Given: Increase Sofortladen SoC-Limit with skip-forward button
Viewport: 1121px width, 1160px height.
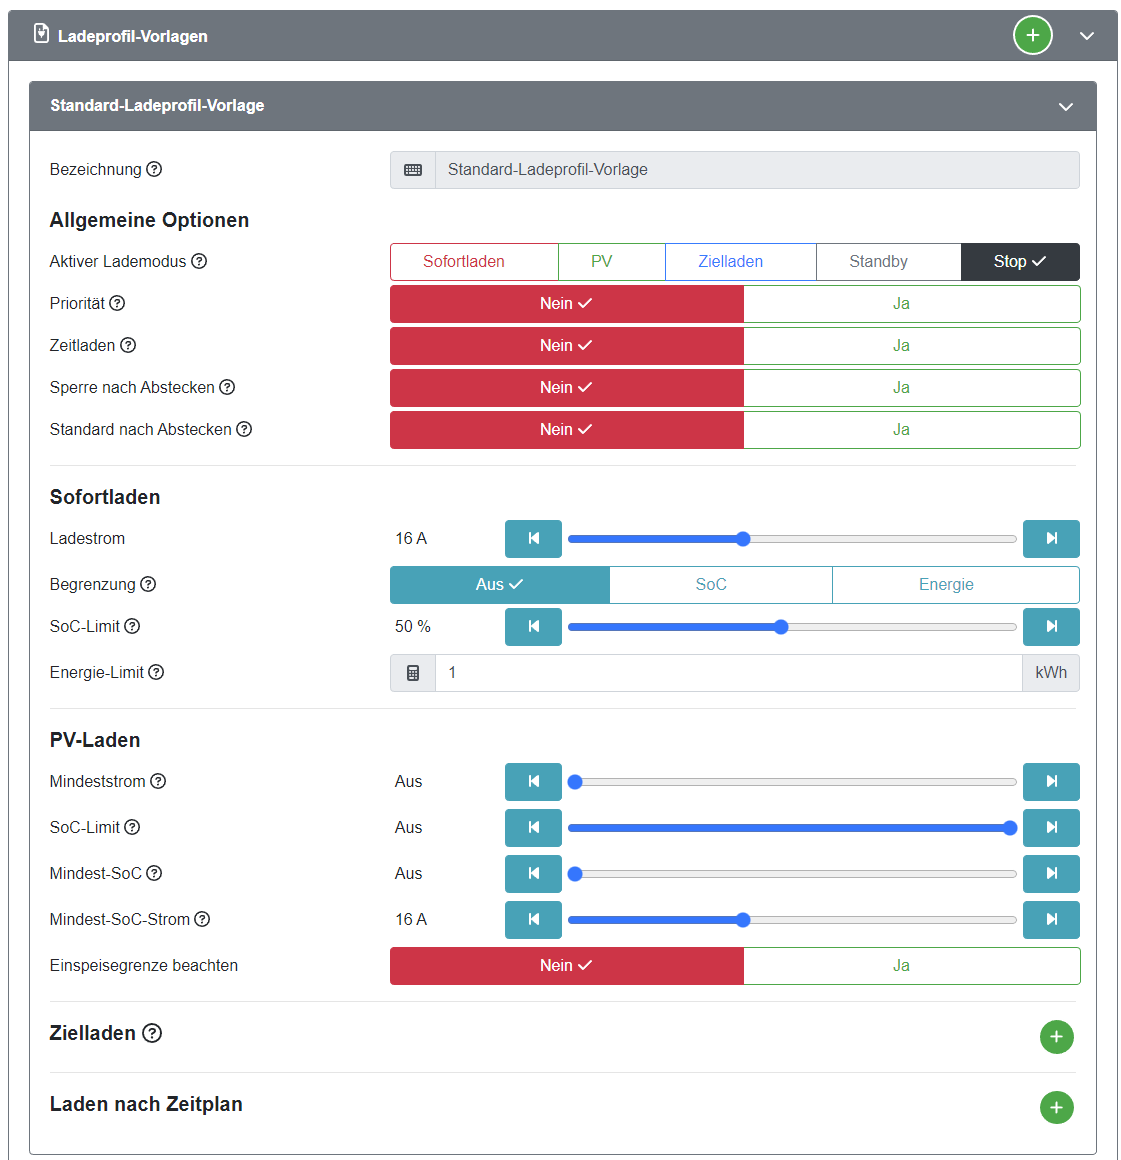Looking at the screenshot, I should click(1051, 627).
